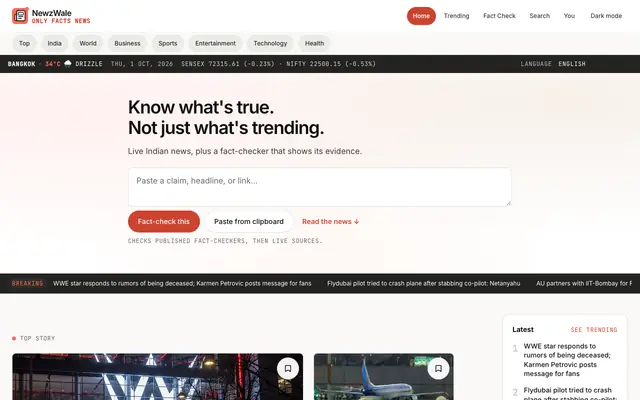Click the Thu, 1 Oct, 2026 date
Viewport: 640px width, 400px height.
pyautogui.click(x=142, y=64)
